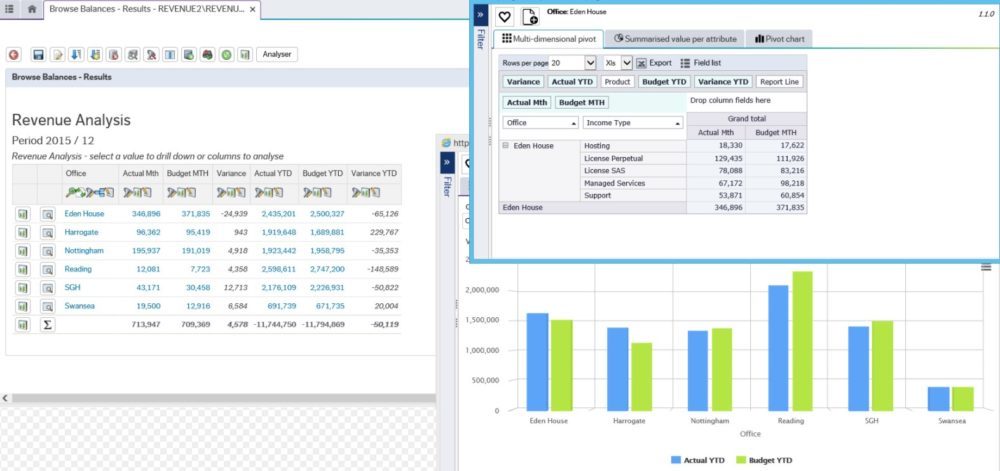This screenshot has height=471, width=1000.
Task: Click the Analyser button
Action: (x=277, y=55)
